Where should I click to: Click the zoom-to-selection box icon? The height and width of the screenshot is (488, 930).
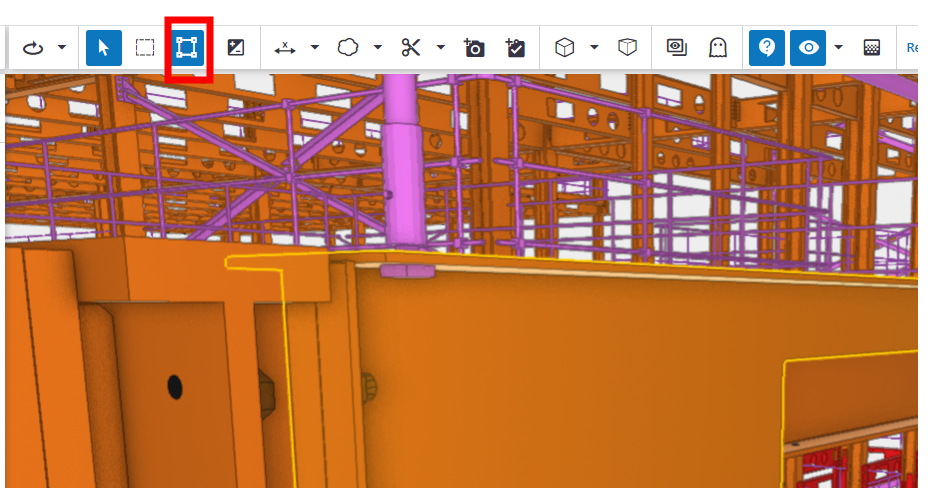coord(187,48)
